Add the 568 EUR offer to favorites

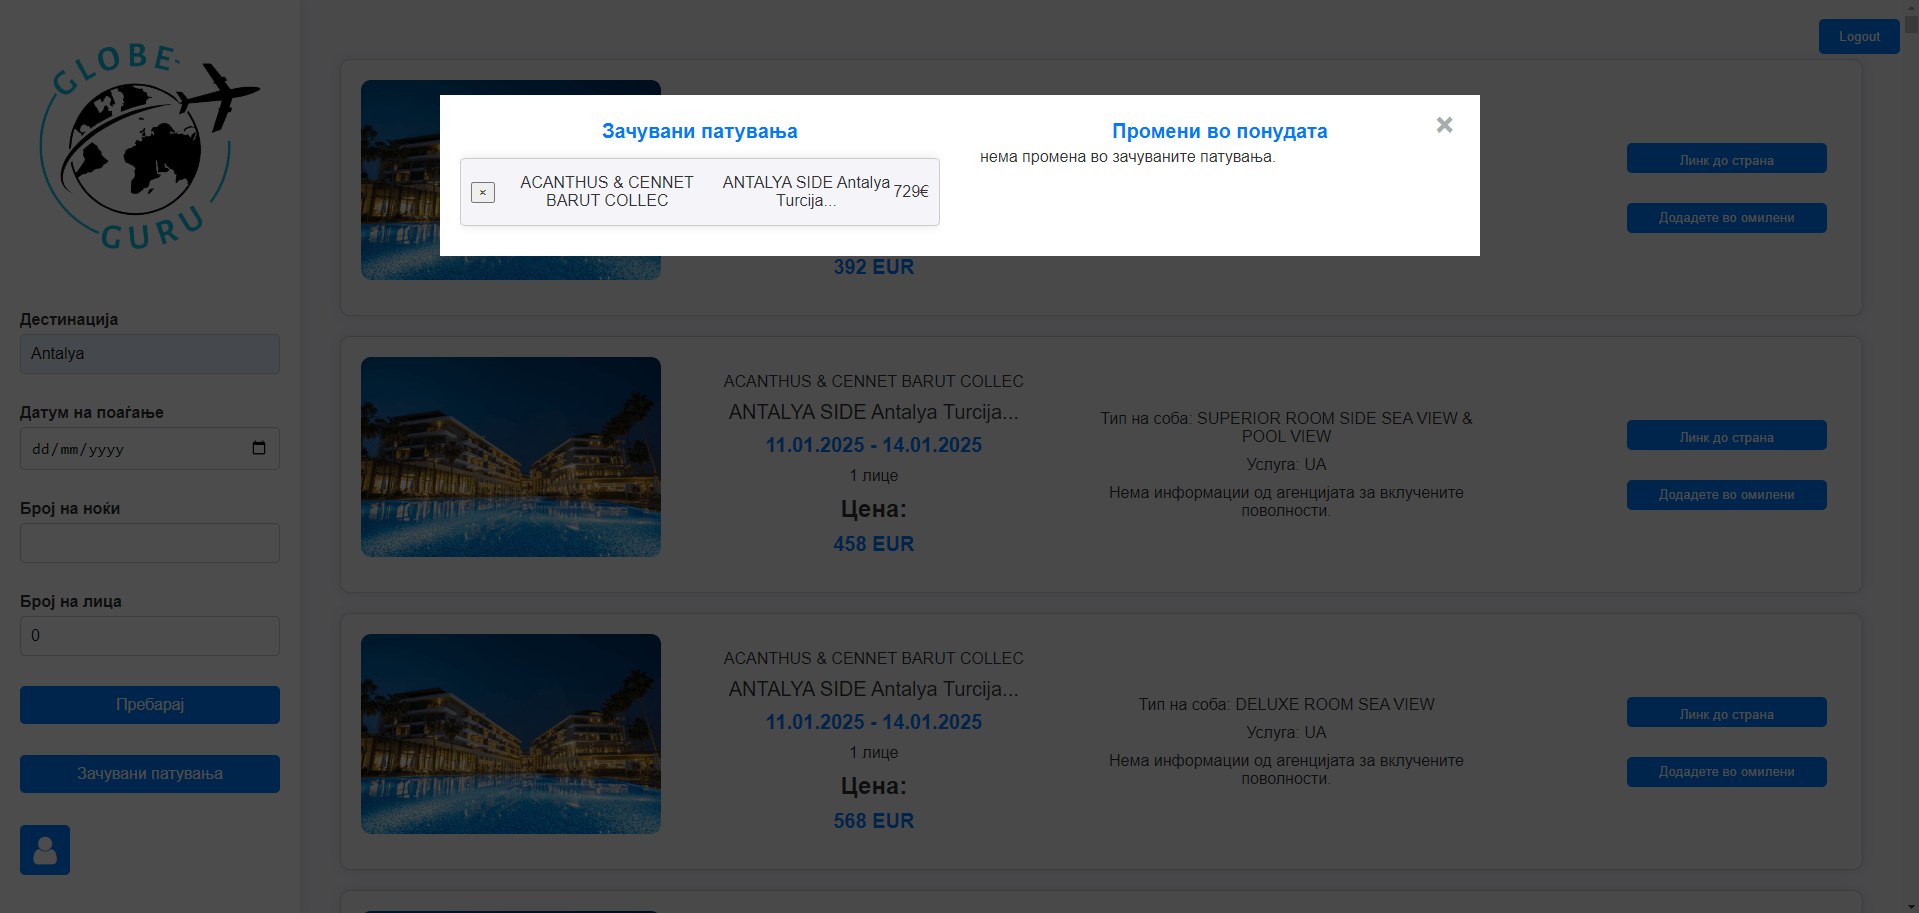point(1726,772)
